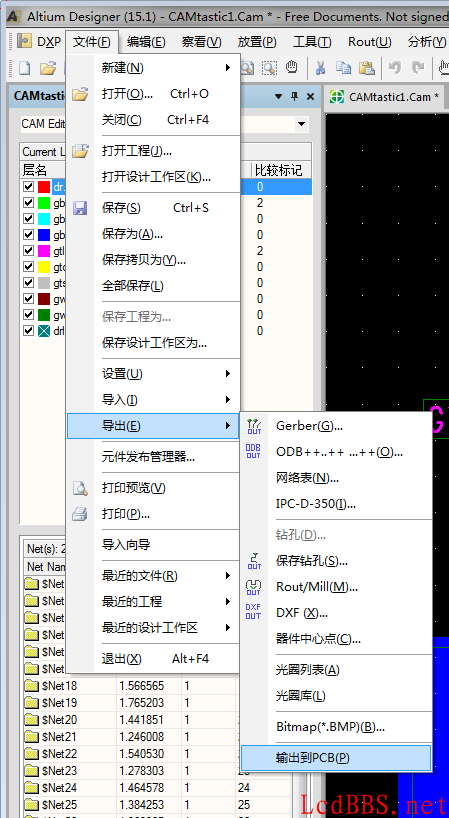Select 保存为(A)... in file menu
Viewport: 449px width, 818px height.
pos(153,234)
